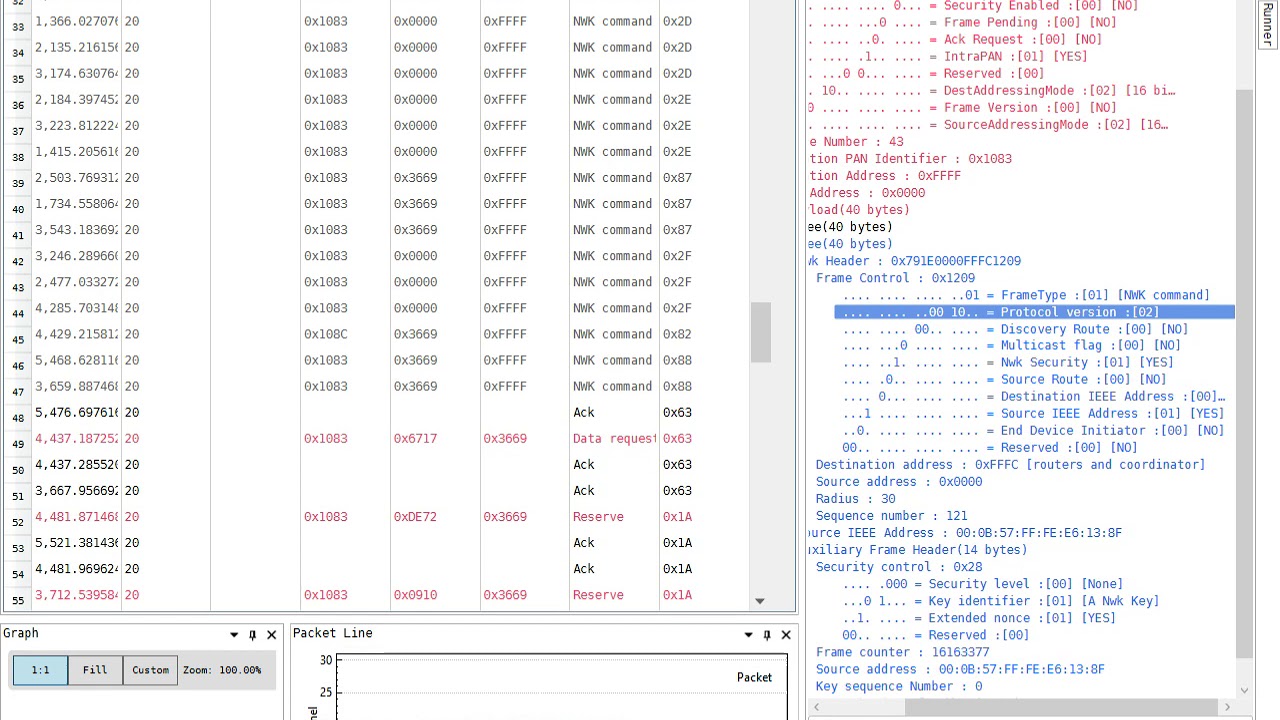Select the 1:1 graph zoom mode
1280x720 pixels.
coord(40,670)
